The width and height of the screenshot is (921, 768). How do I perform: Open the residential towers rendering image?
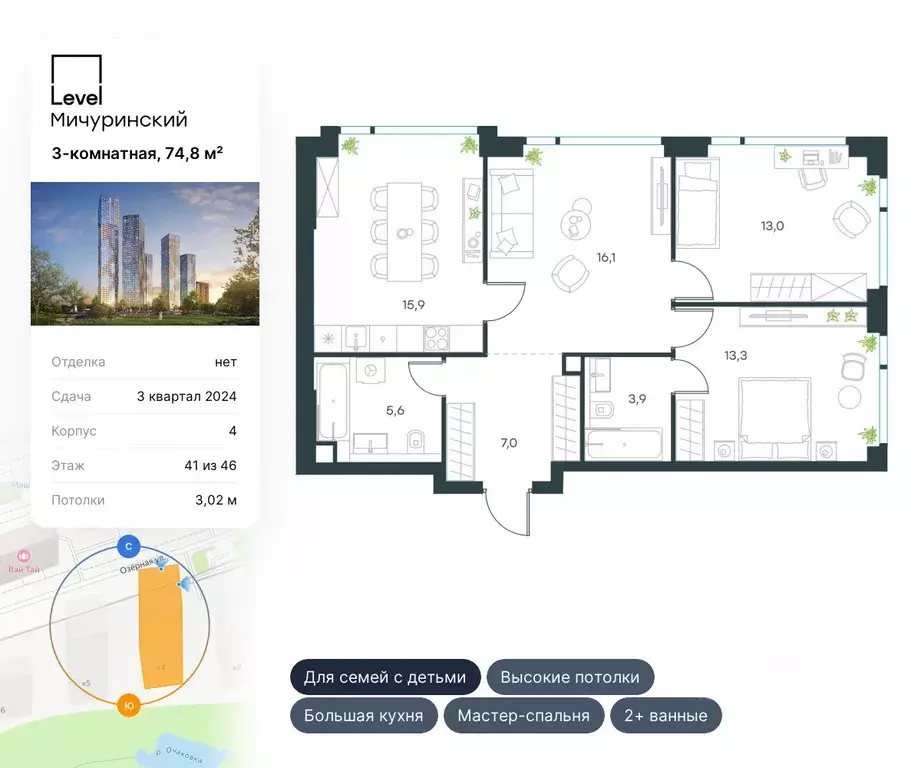(x=145, y=254)
